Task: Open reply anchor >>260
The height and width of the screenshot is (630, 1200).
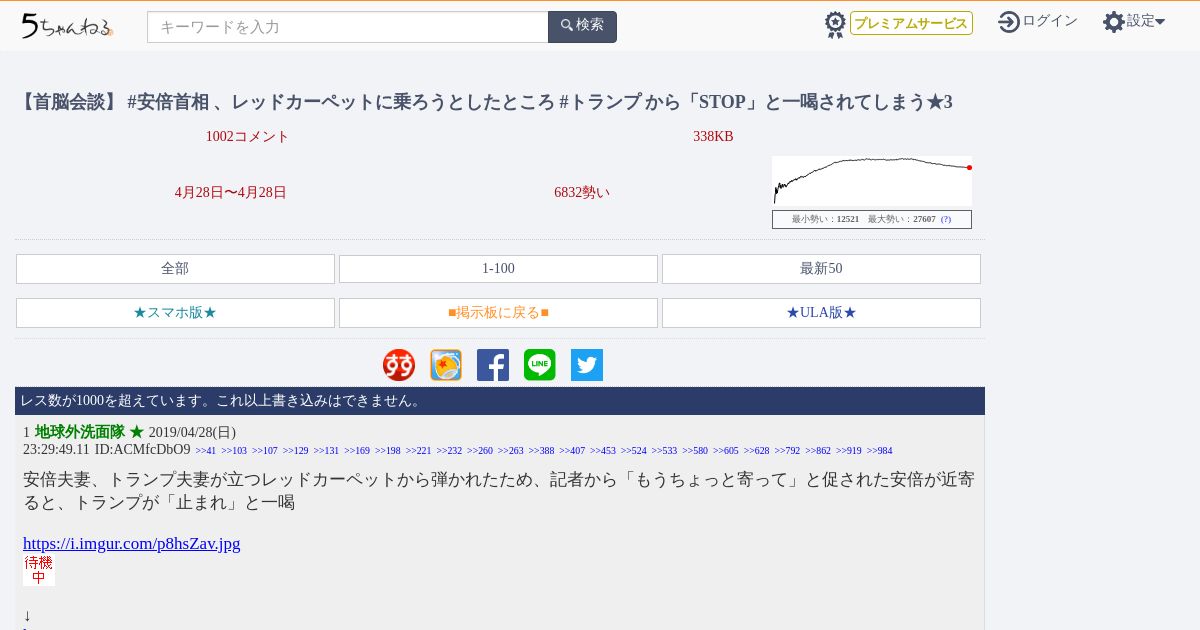Action: (480, 451)
